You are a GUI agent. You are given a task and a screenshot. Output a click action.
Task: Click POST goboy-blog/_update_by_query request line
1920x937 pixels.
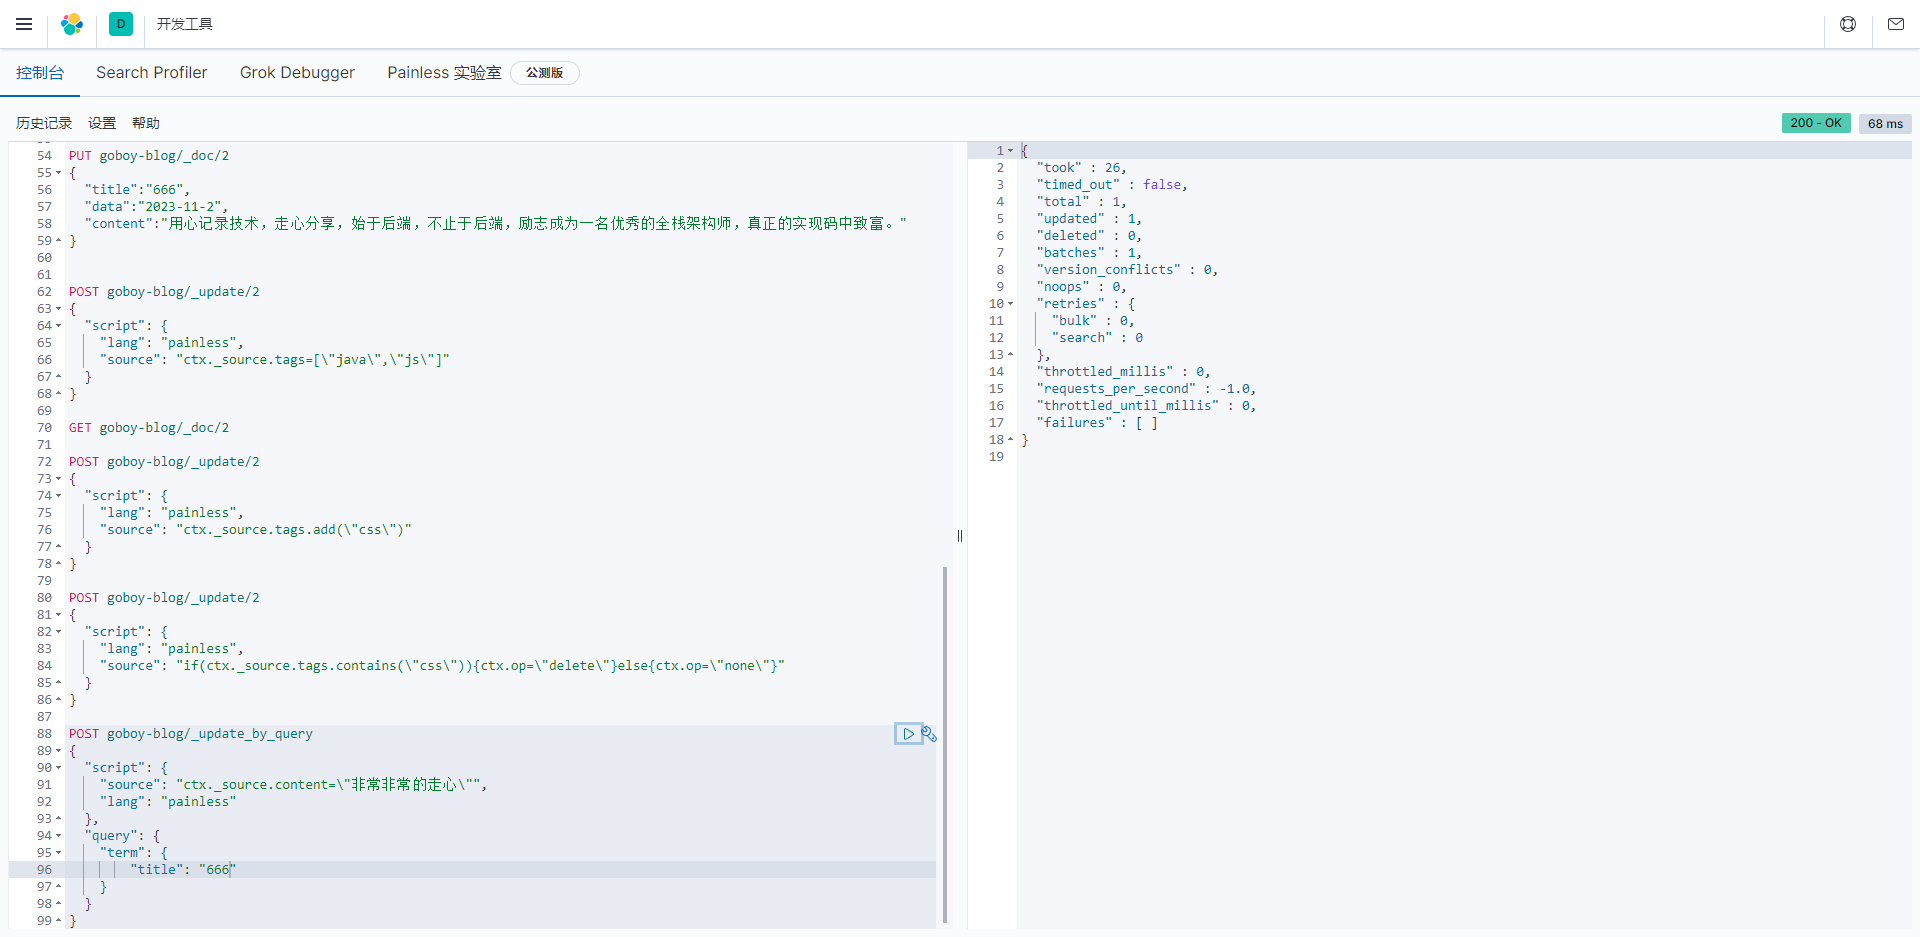pyautogui.click(x=191, y=734)
